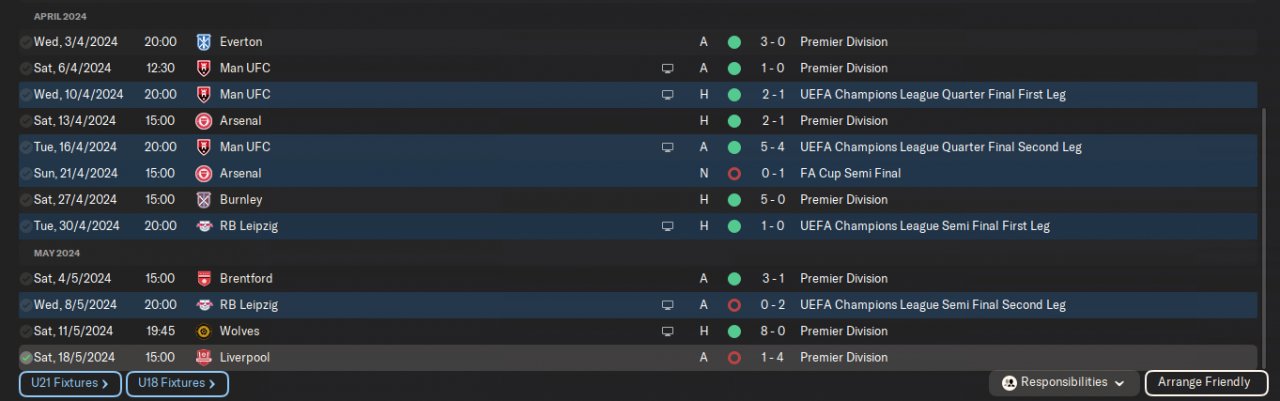Open the 8 - 0 Wolves match result

click(x=770, y=331)
